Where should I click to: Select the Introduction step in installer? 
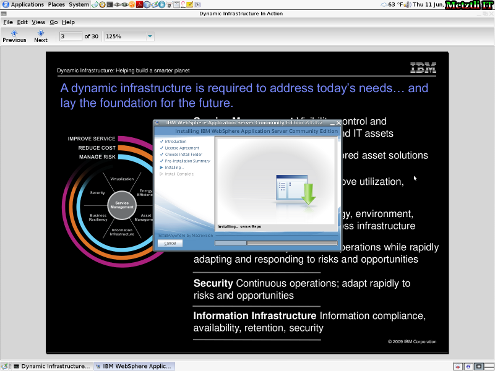[x=175, y=141]
